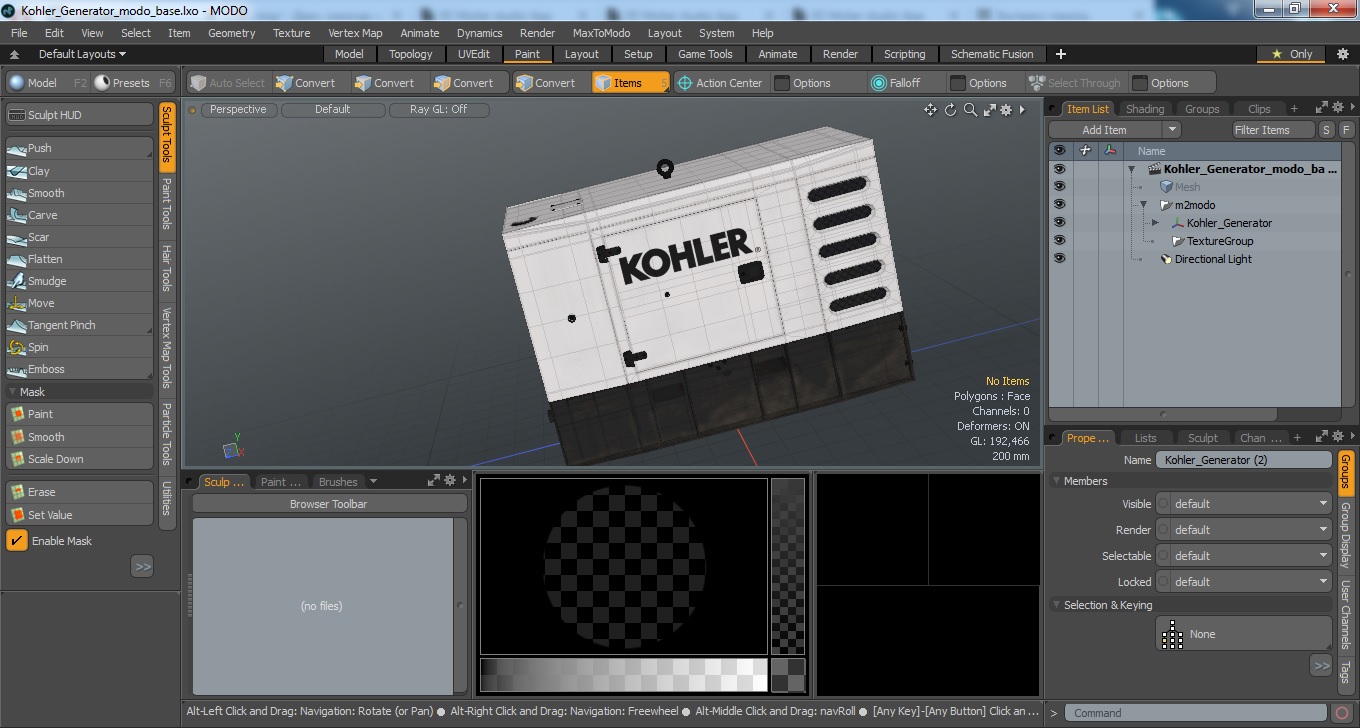
Task: Select the Smooth sculpt tool
Action: [80, 193]
